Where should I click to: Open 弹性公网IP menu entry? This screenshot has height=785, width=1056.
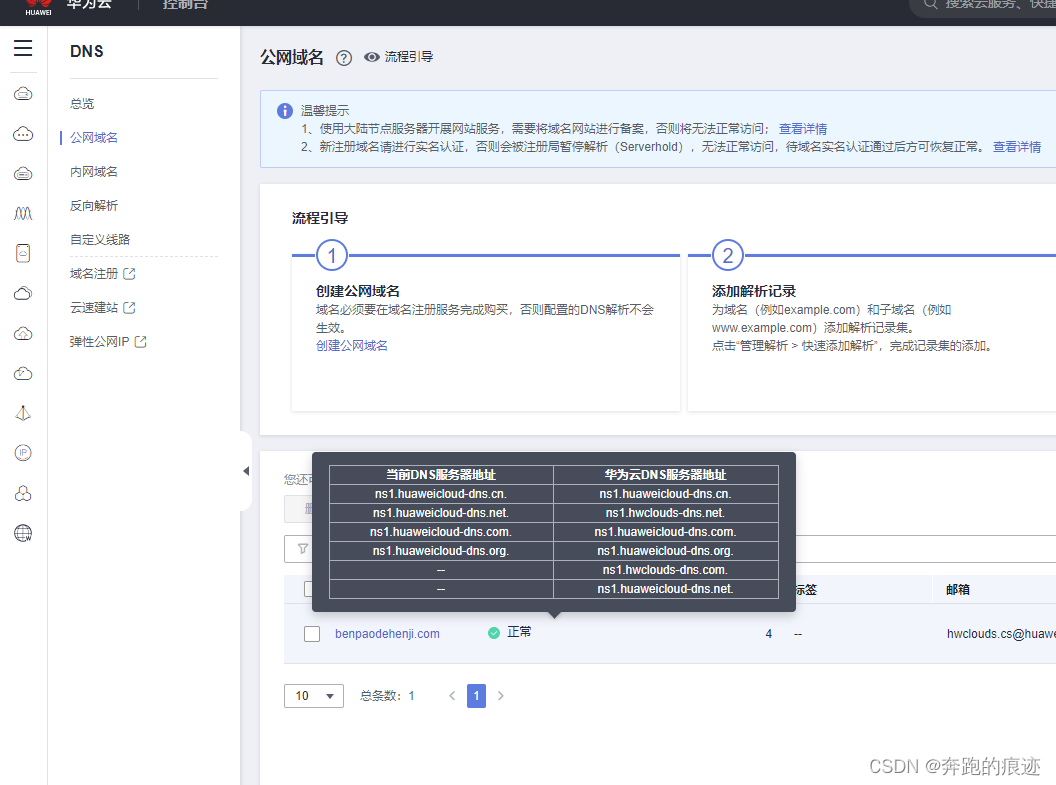coord(99,341)
